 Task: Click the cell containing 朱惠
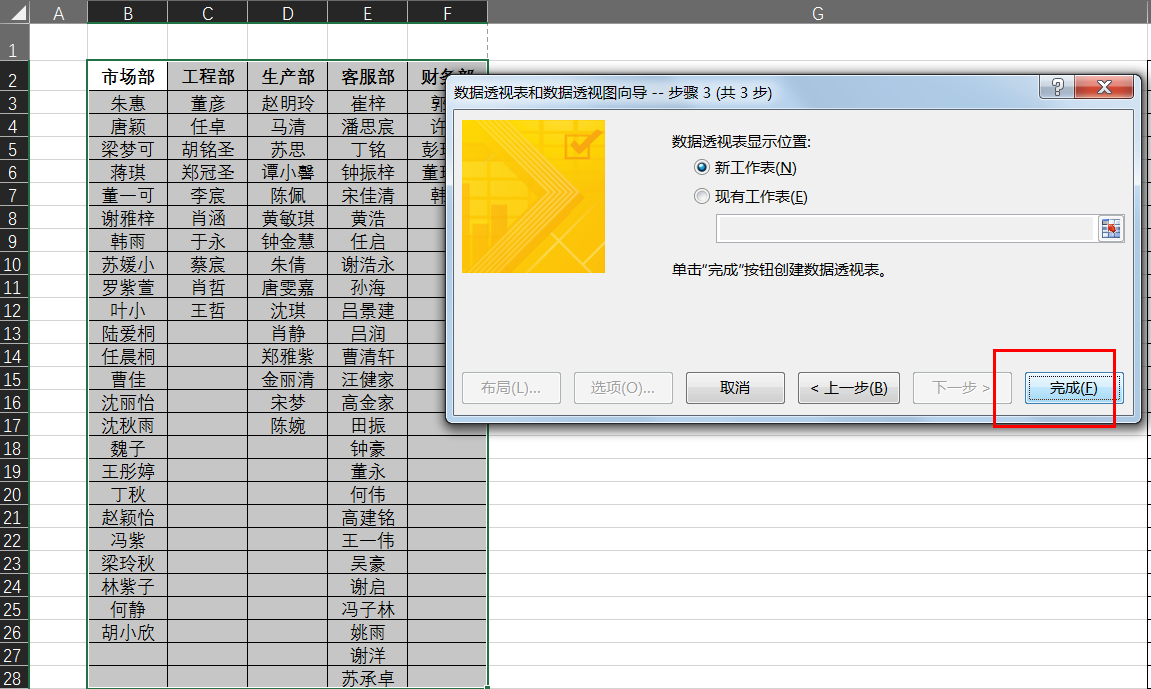pos(128,103)
